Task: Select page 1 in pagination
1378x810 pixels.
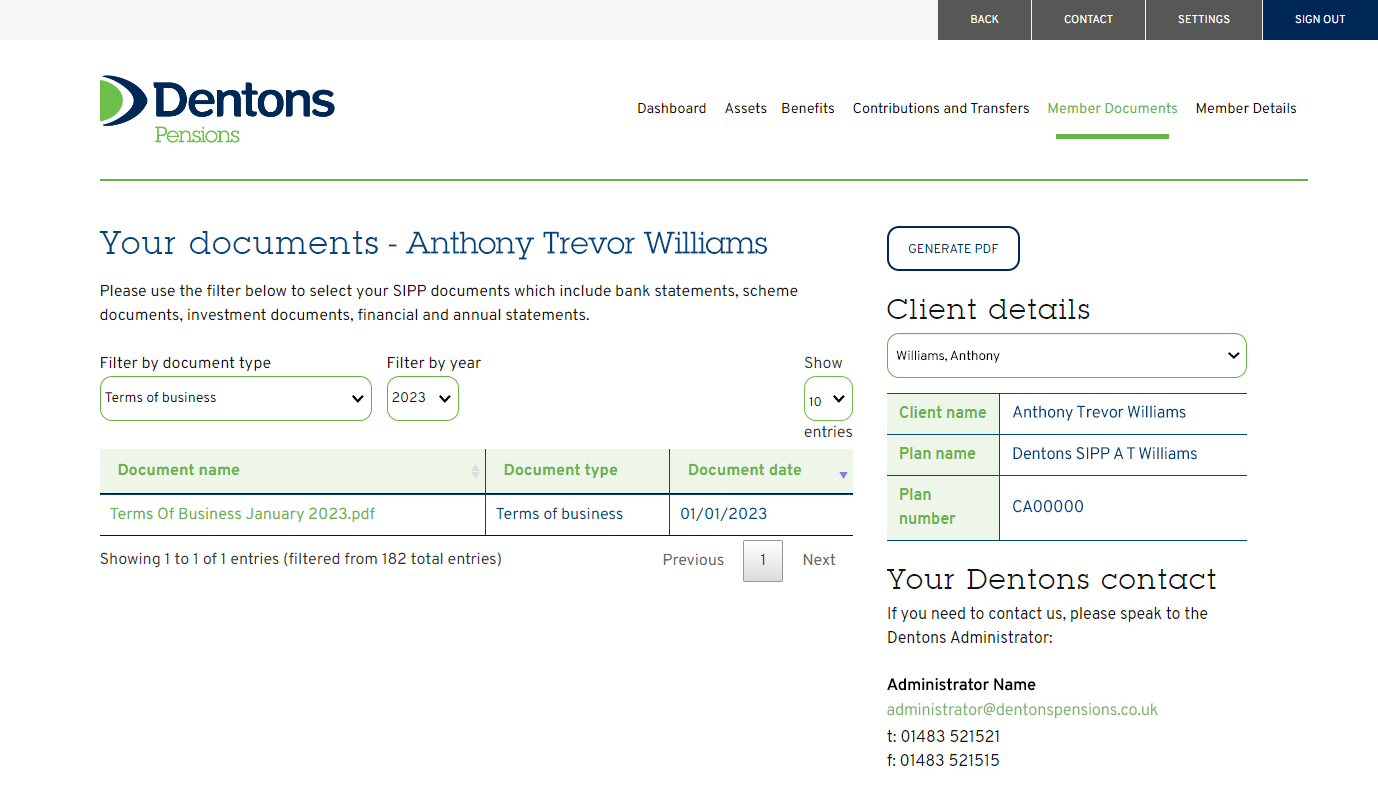Action: (x=763, y=561)
